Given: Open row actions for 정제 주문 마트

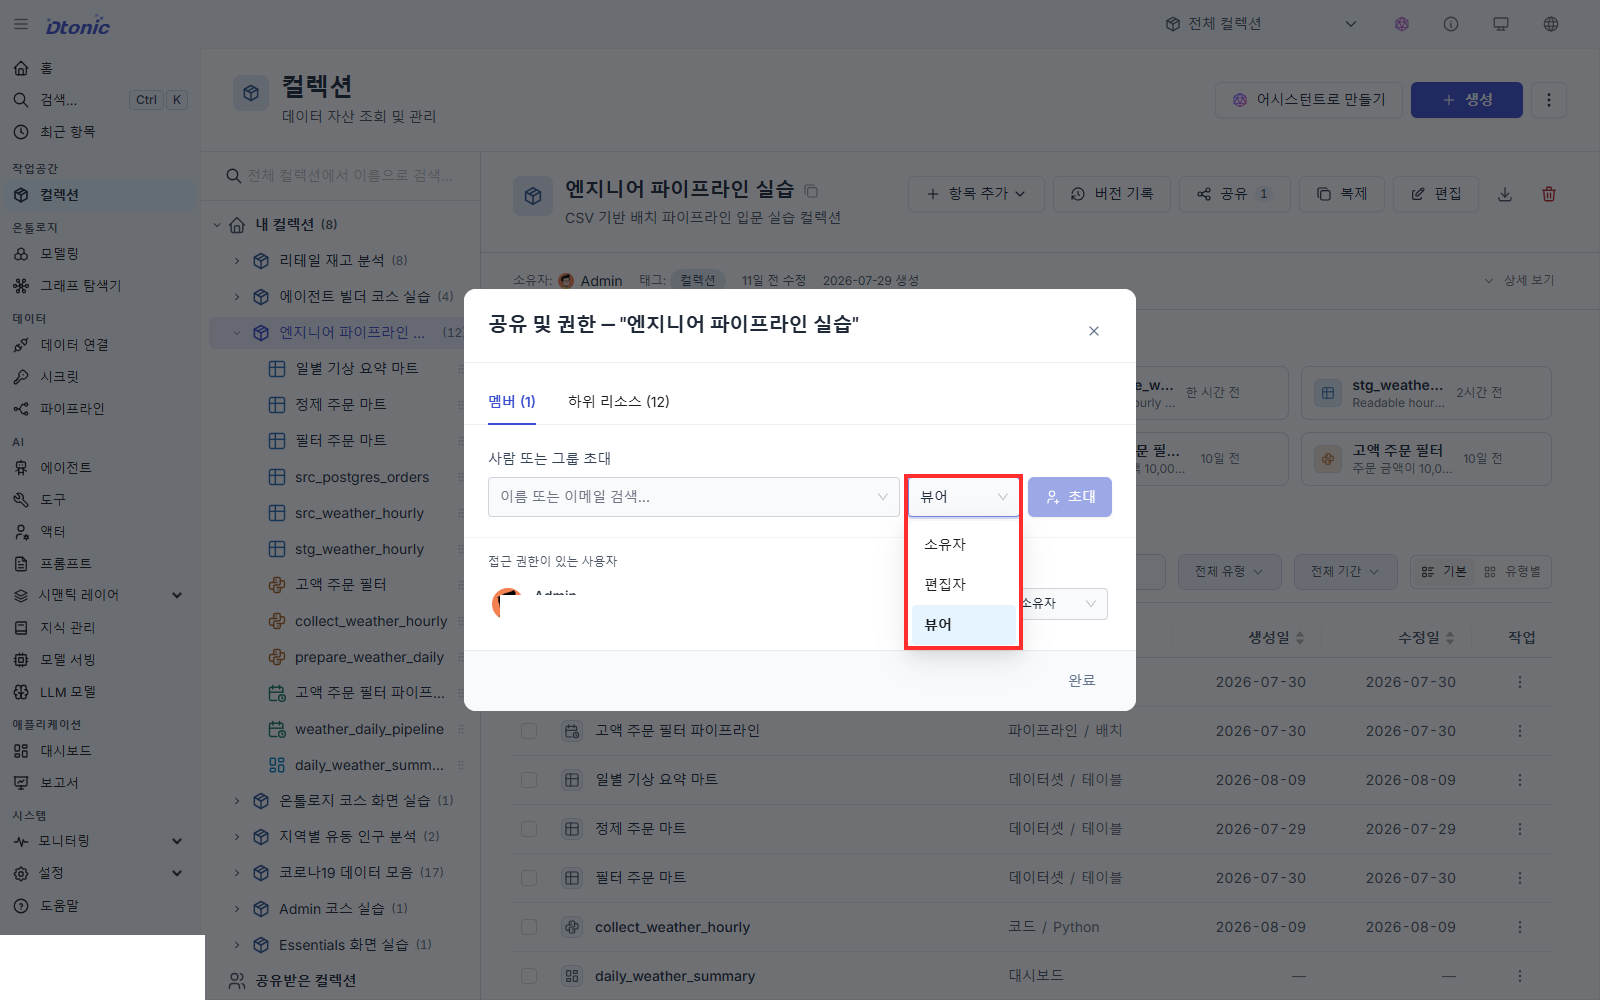Looking at the screenshot, I should pos(1520,829).
